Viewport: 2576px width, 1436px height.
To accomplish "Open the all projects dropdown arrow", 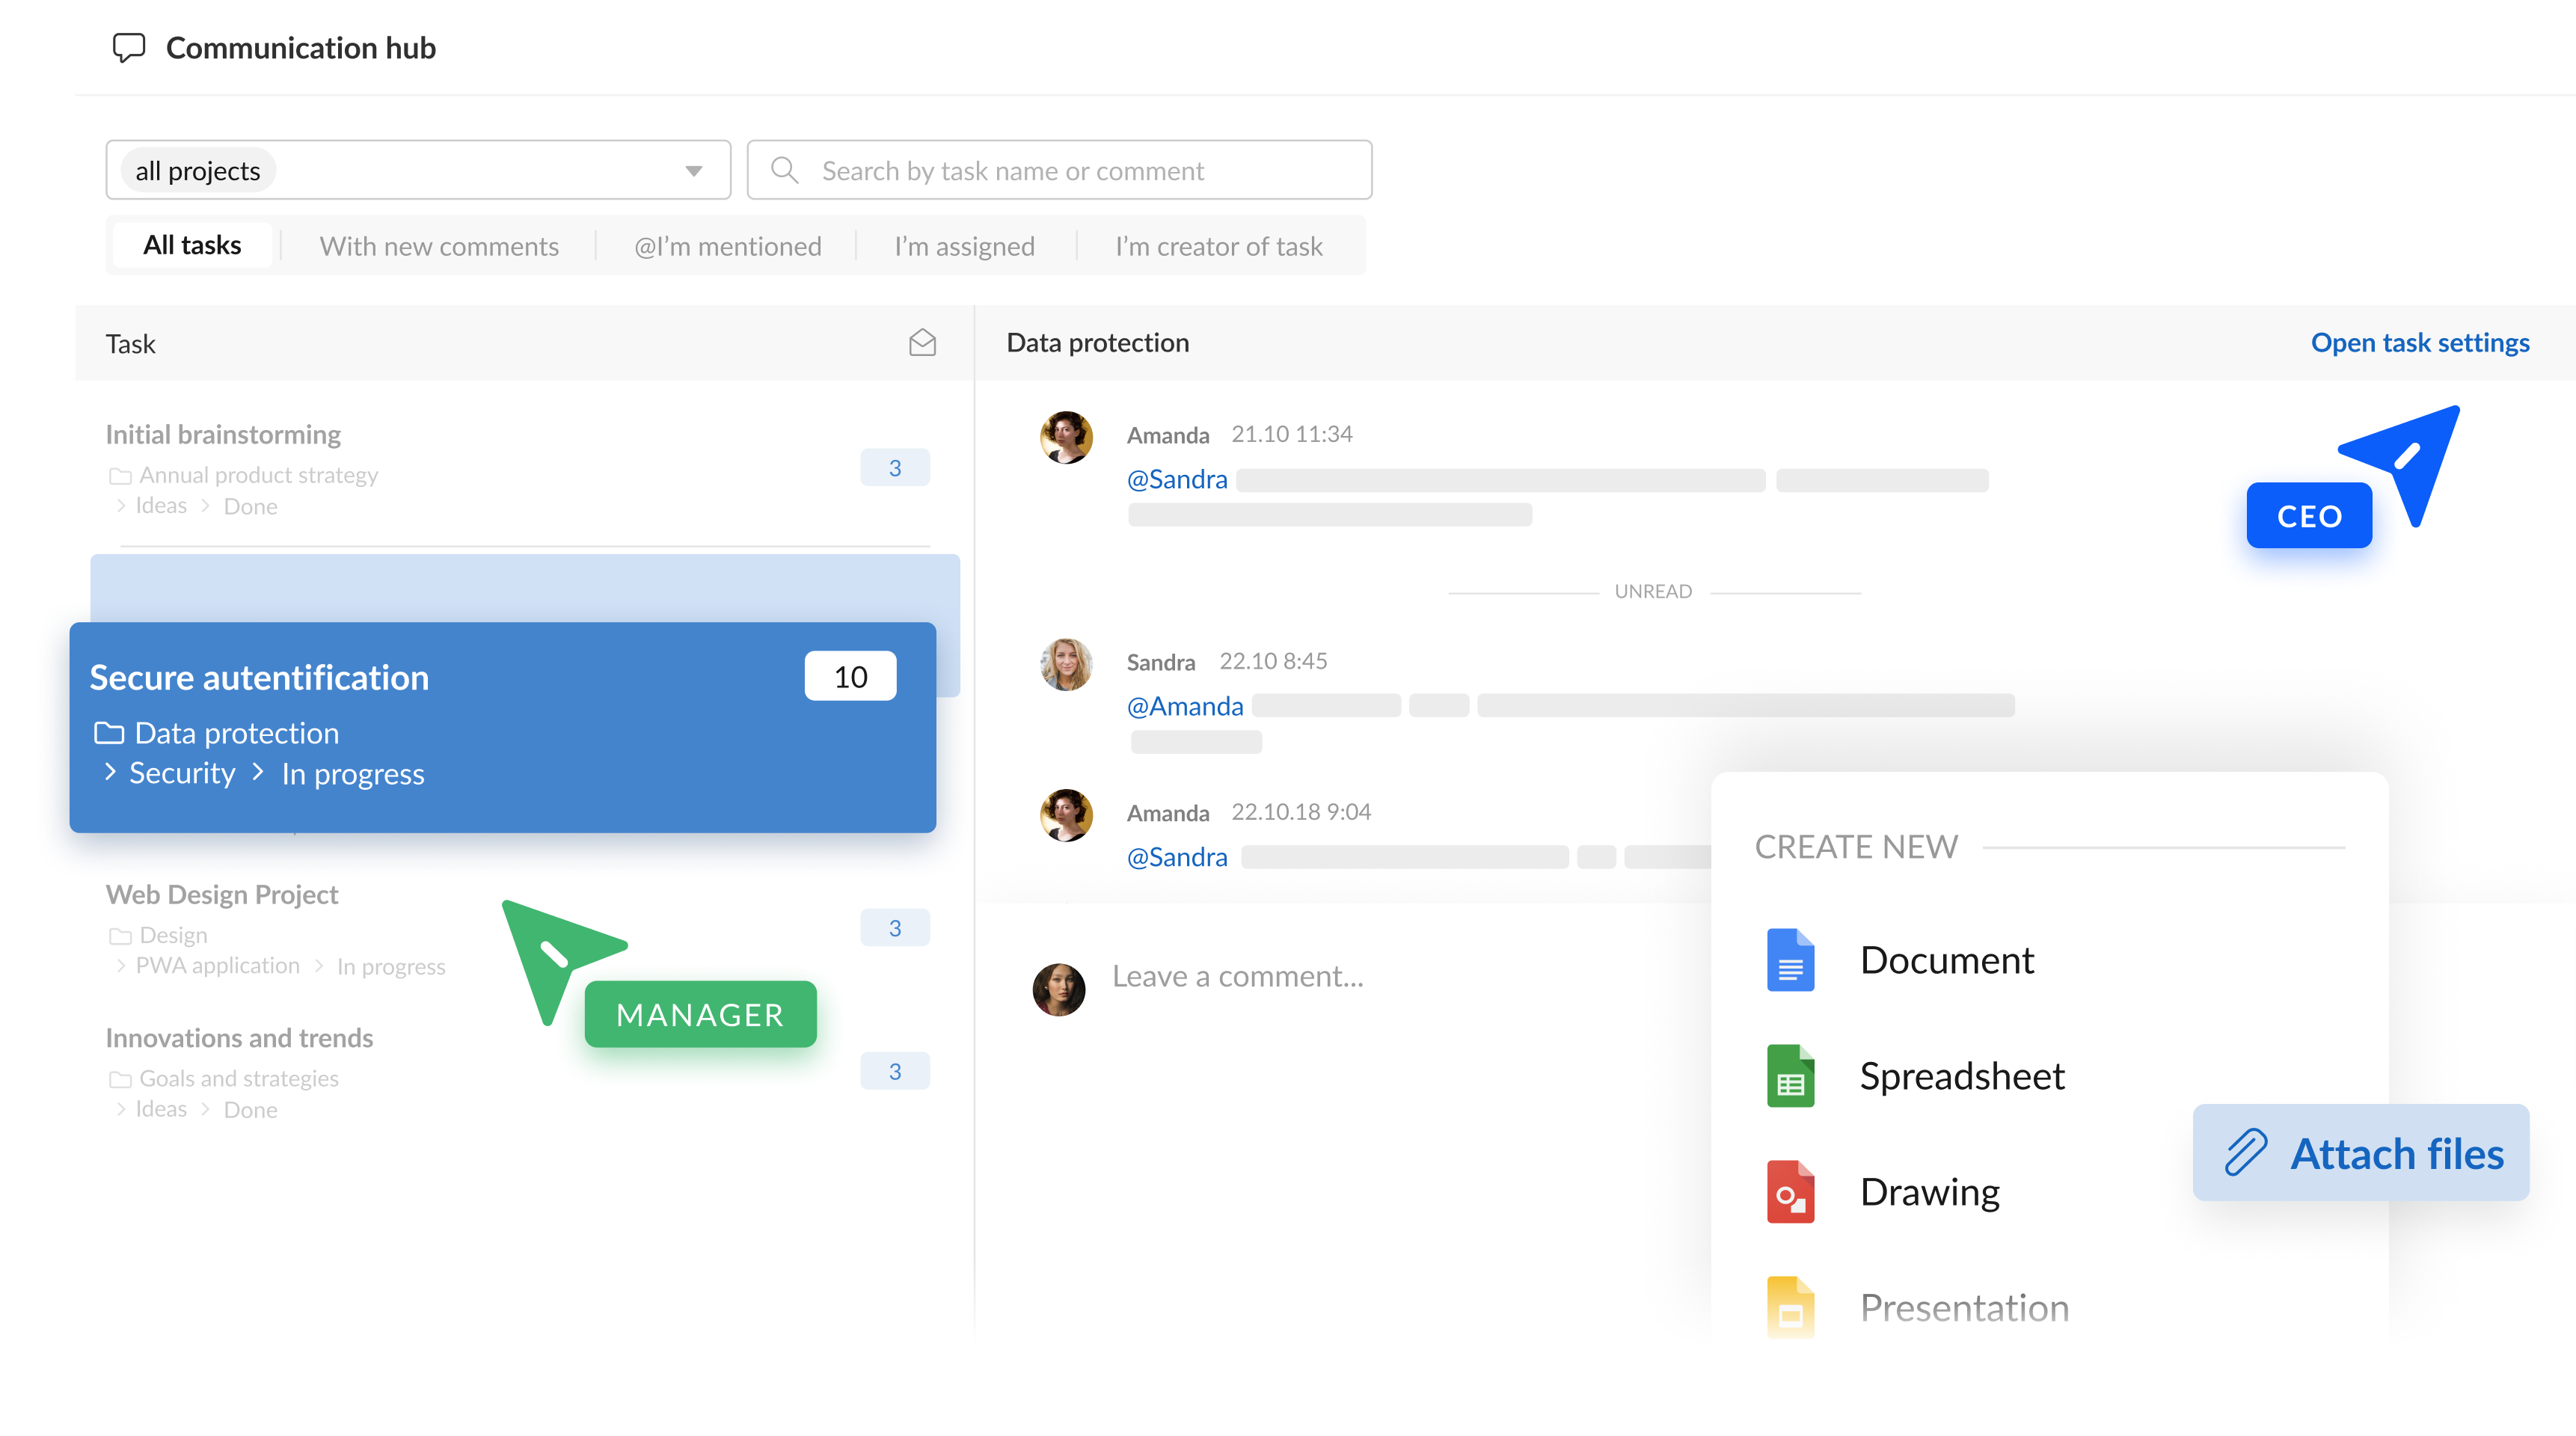I will click(x=693, y=171).
